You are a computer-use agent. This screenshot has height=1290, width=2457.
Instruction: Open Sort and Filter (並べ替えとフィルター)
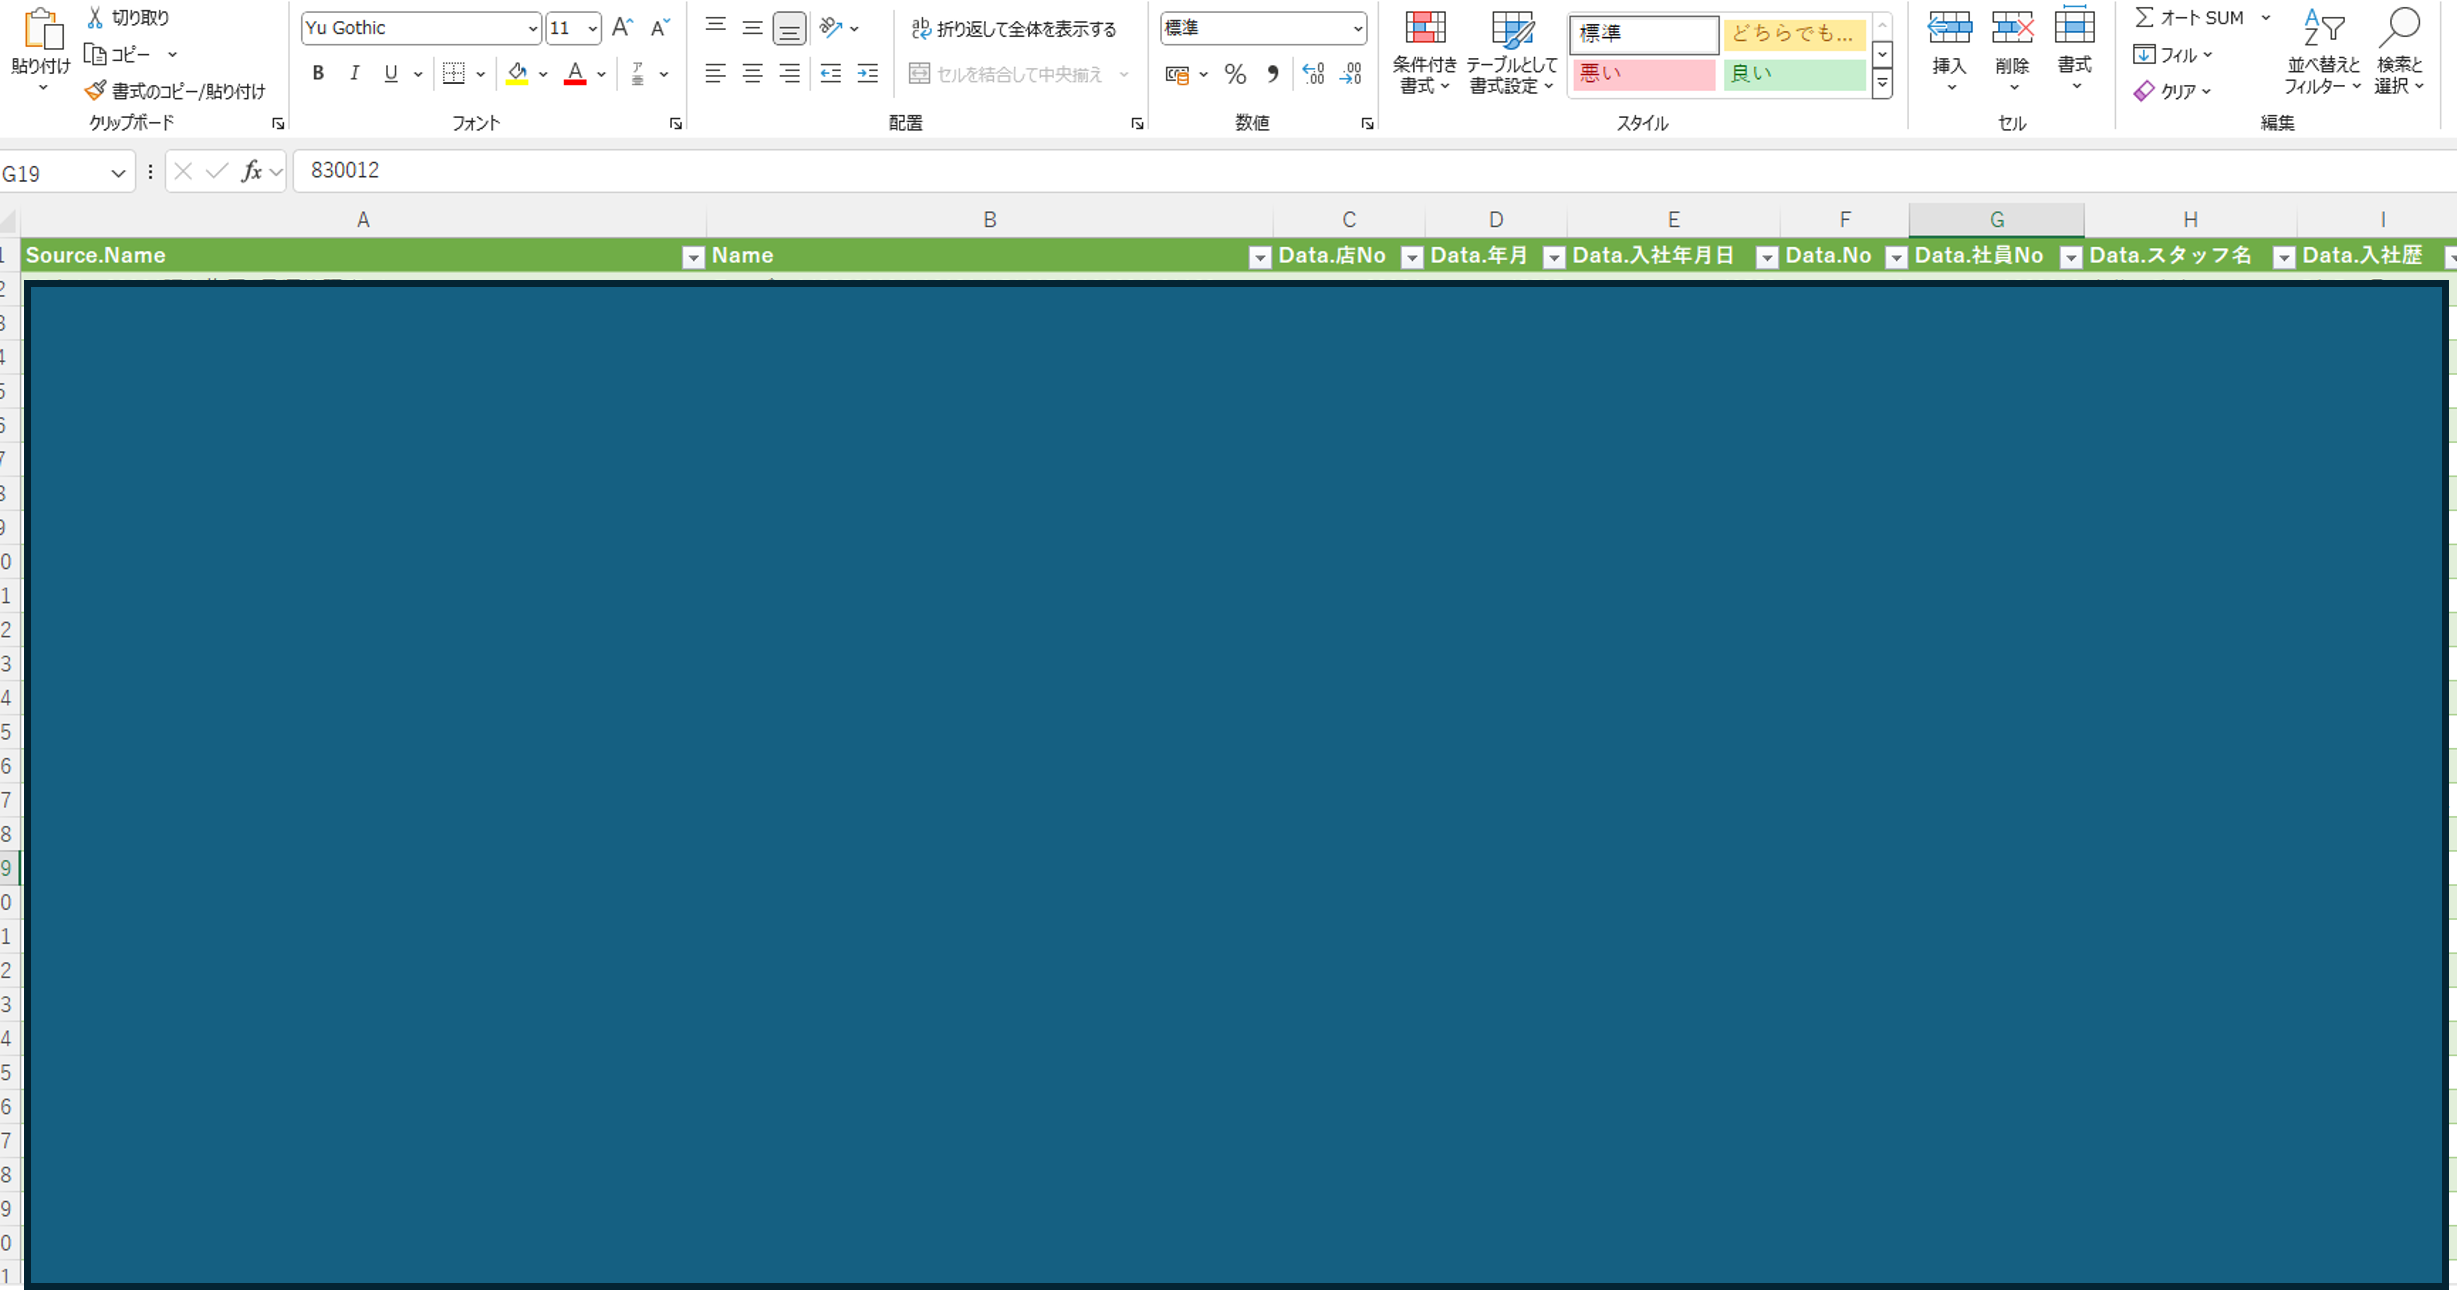2324,52
